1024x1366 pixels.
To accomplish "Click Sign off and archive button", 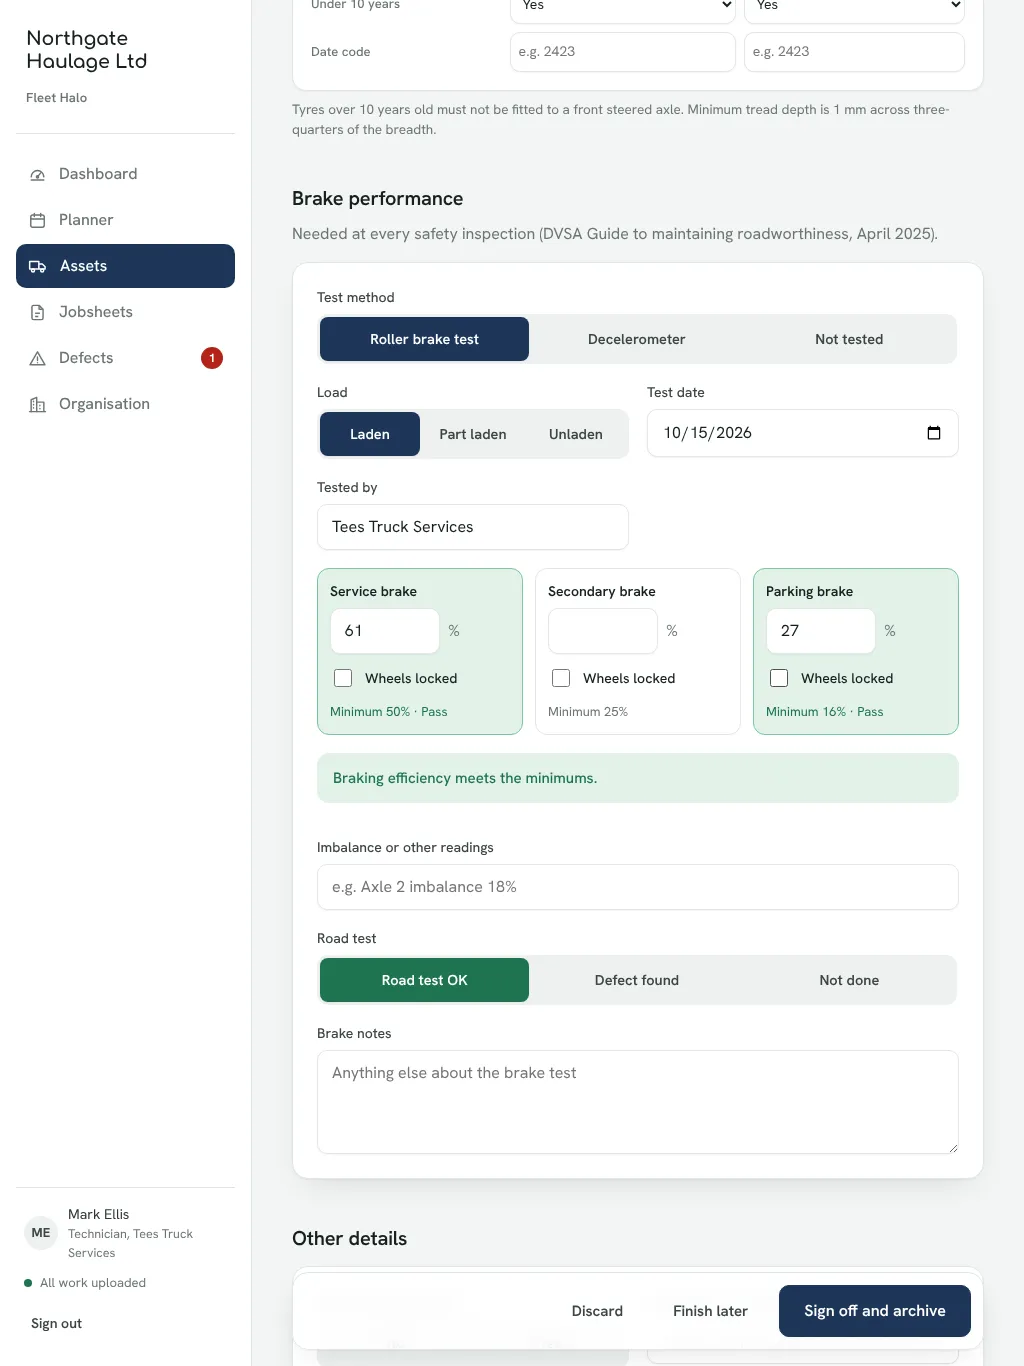I will (x=875, y=1311).
